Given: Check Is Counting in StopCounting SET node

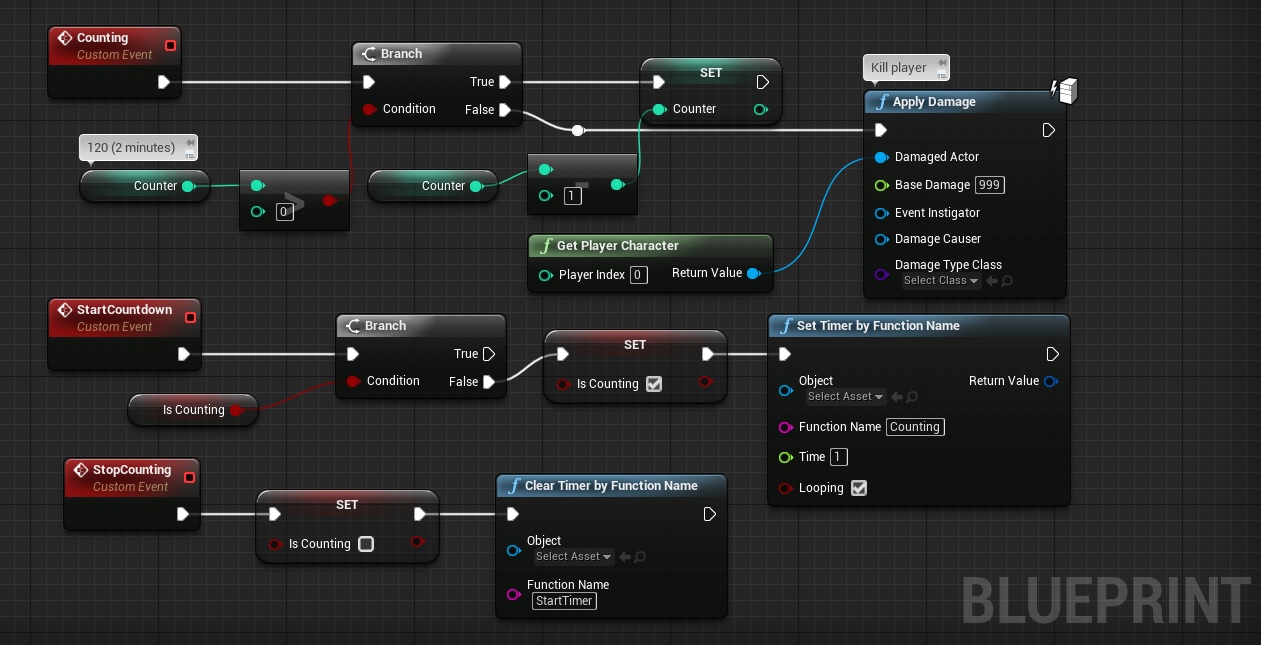Looking at the screenshot, I should point(366,544).
